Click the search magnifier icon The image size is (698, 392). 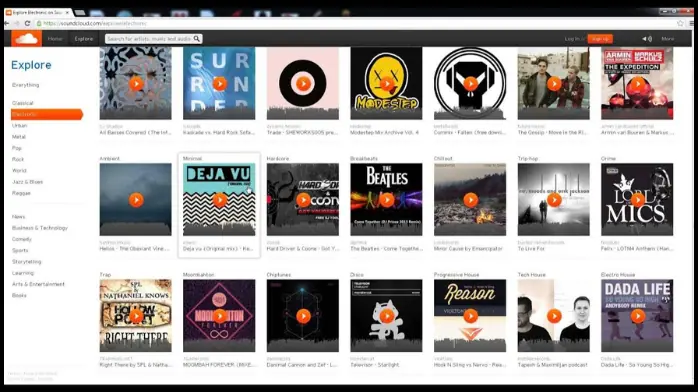[x=196, y=39]
